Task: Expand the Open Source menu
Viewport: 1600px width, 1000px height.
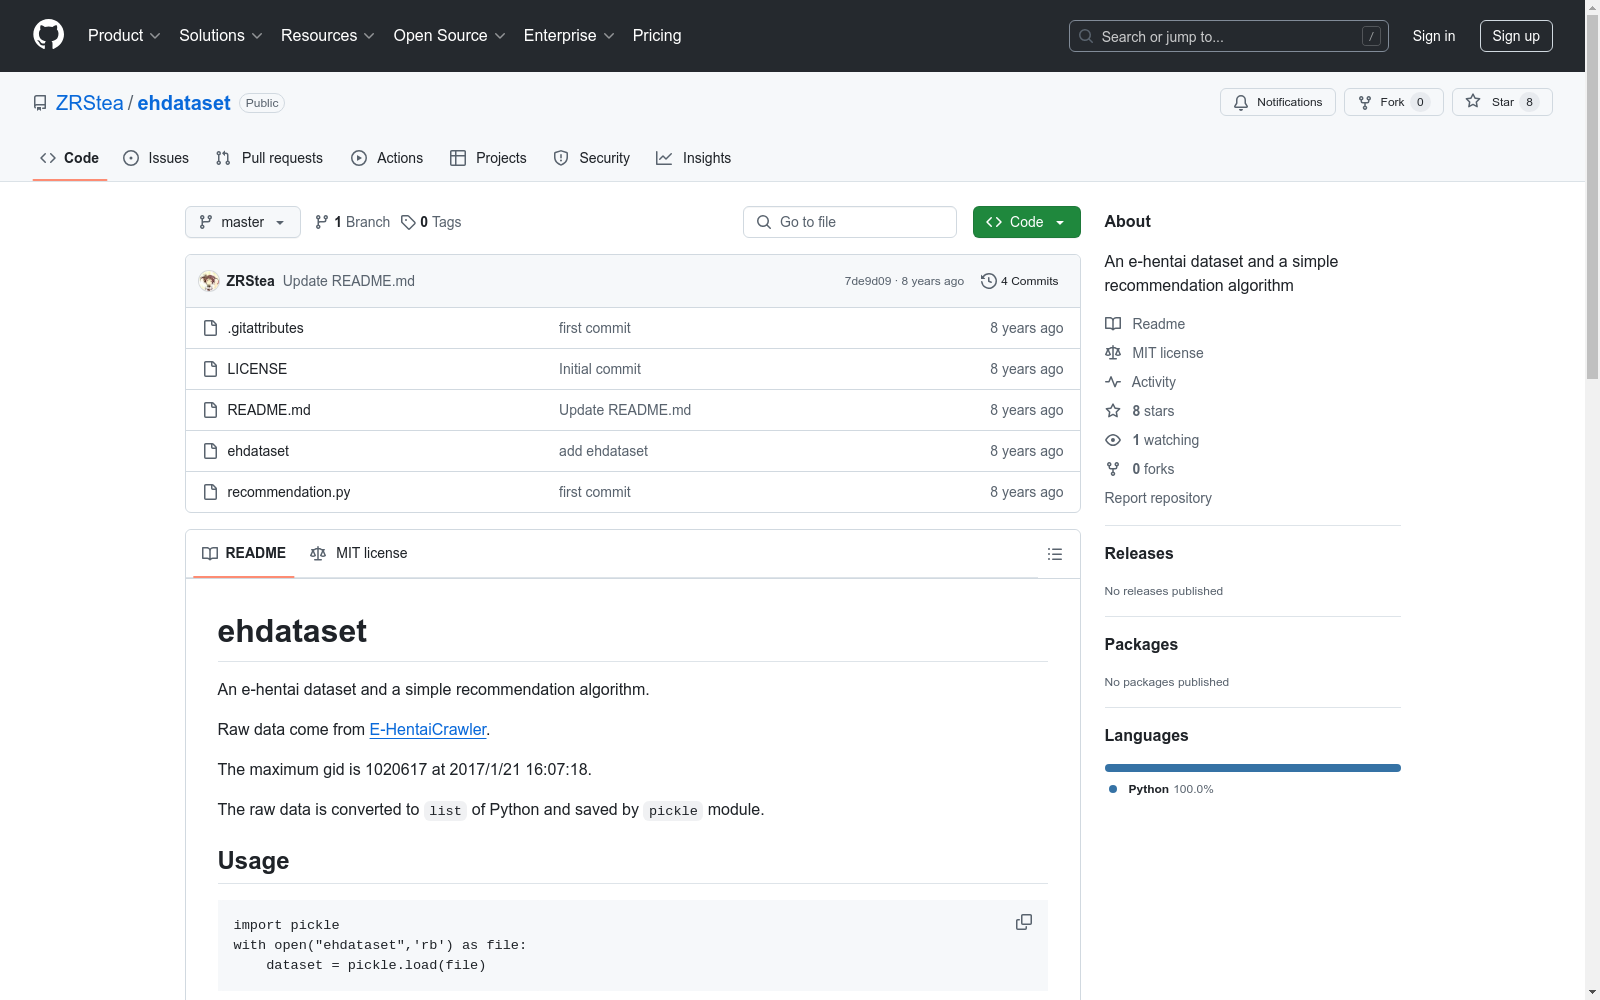Action: (x=450, y=36)
